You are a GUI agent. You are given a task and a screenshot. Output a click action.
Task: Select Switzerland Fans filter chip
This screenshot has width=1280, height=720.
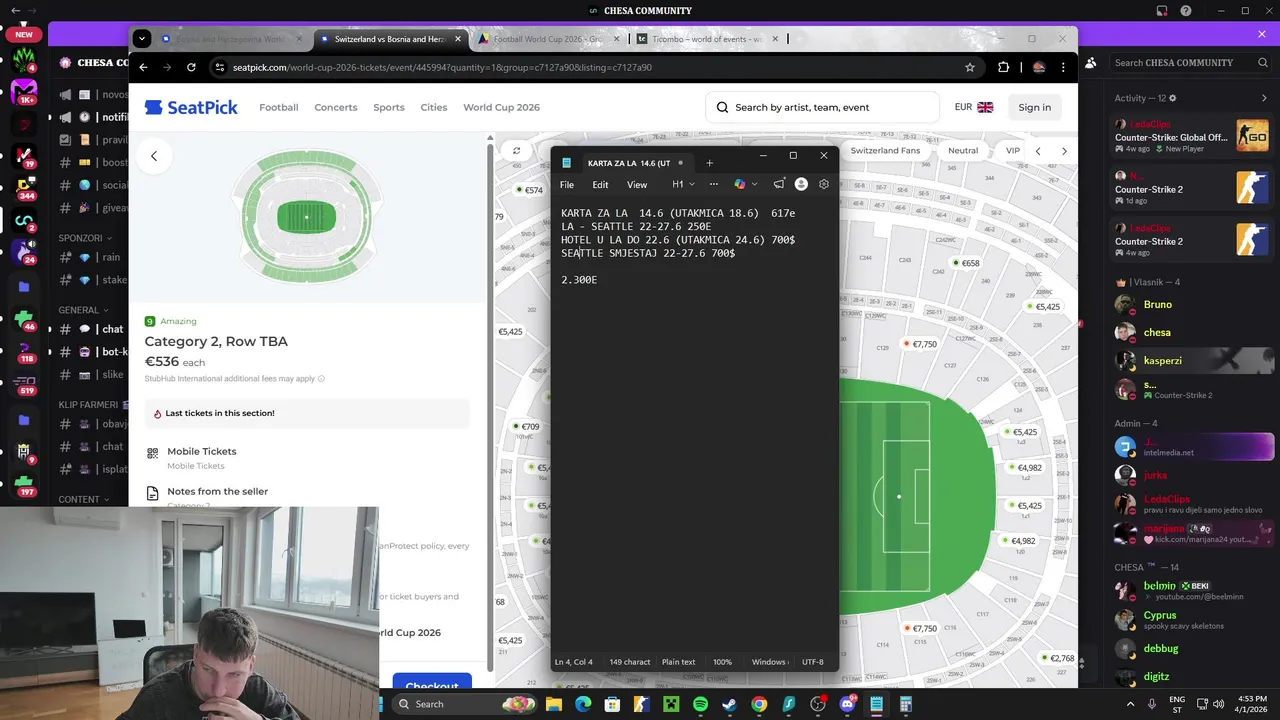coord(885,151)
